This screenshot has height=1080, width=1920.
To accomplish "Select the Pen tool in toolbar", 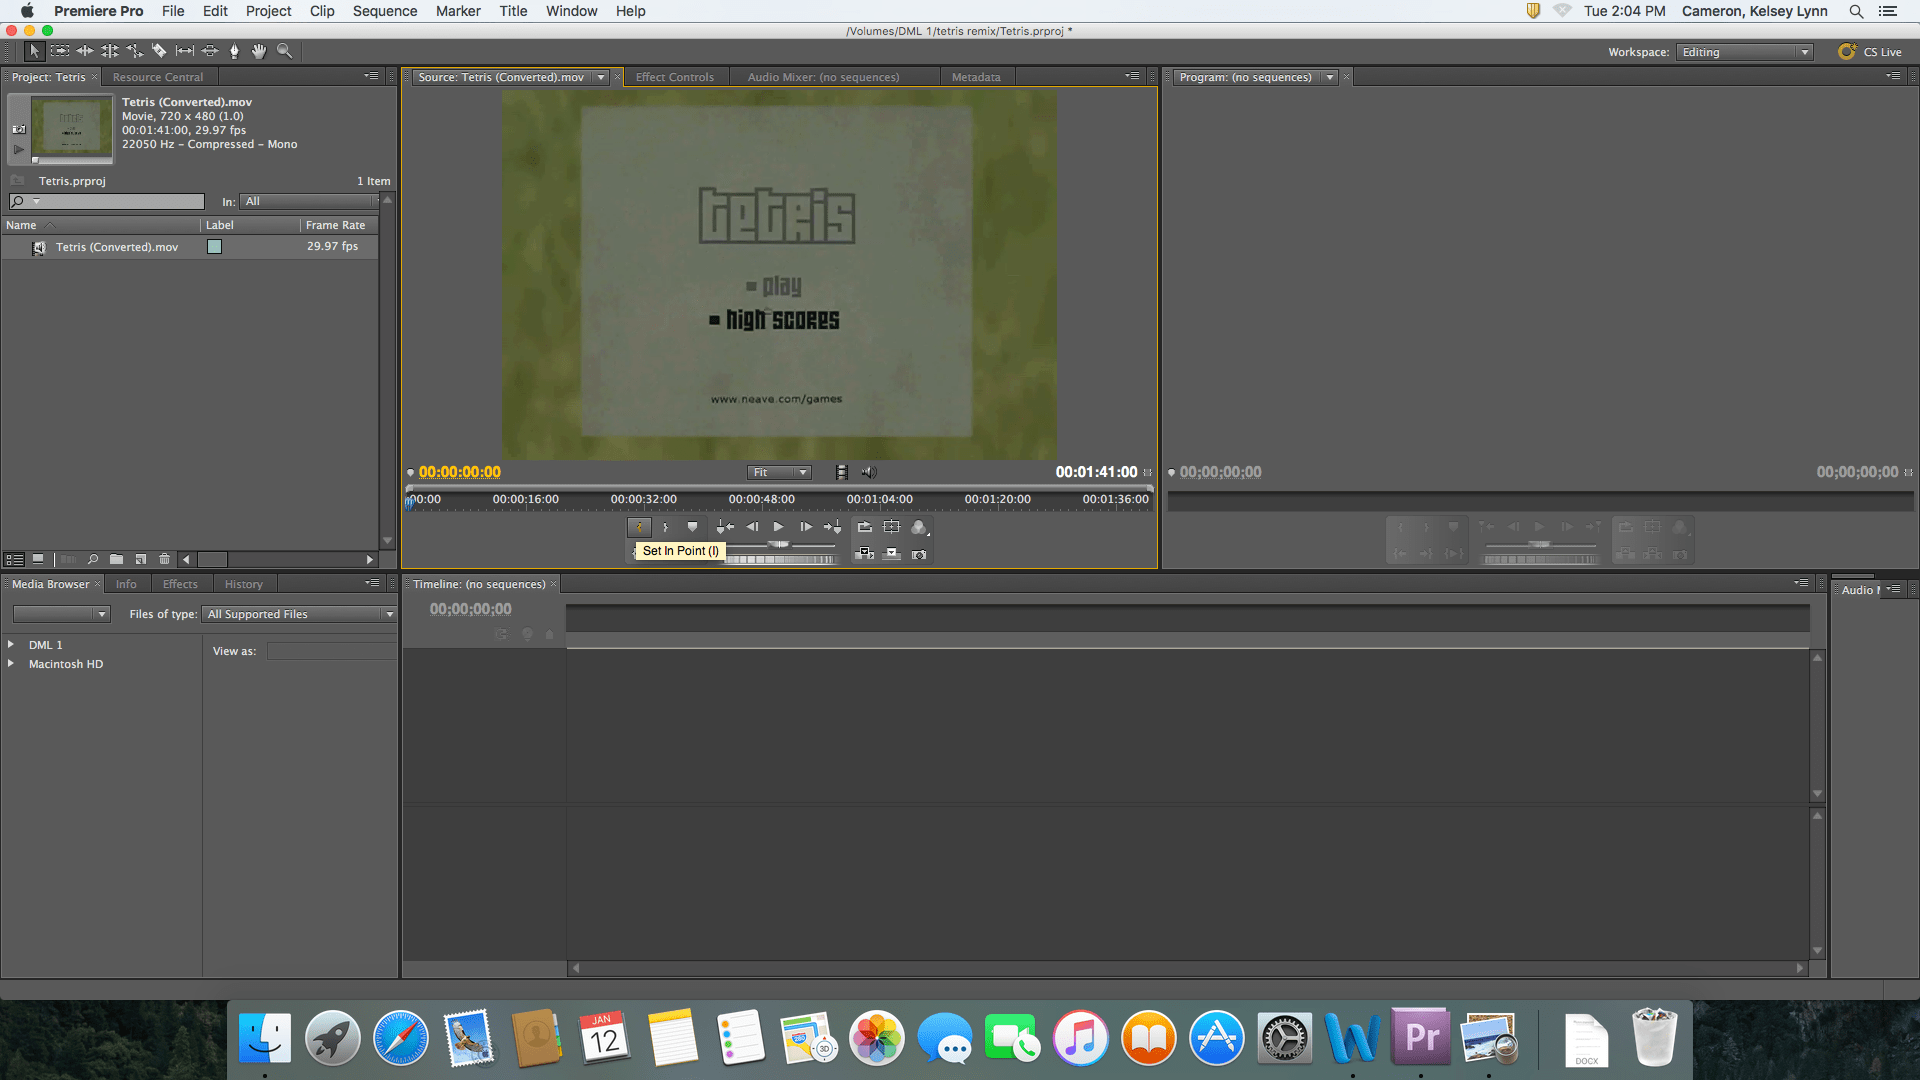I will [x=234, y=51].
